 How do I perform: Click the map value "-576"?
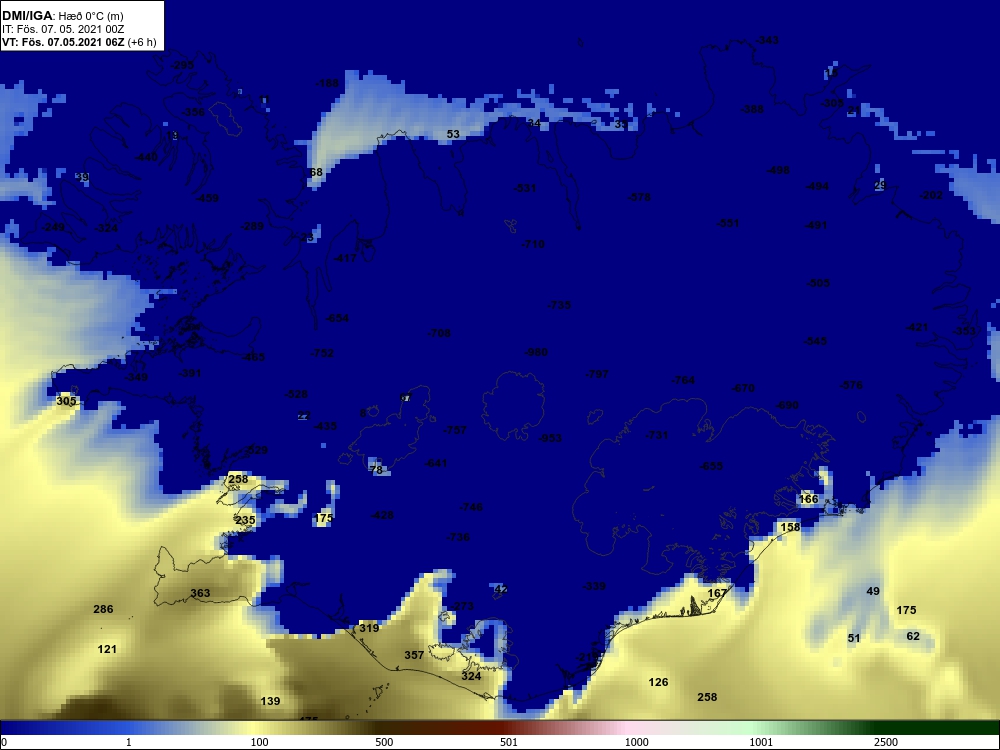(x=851, y=385)
